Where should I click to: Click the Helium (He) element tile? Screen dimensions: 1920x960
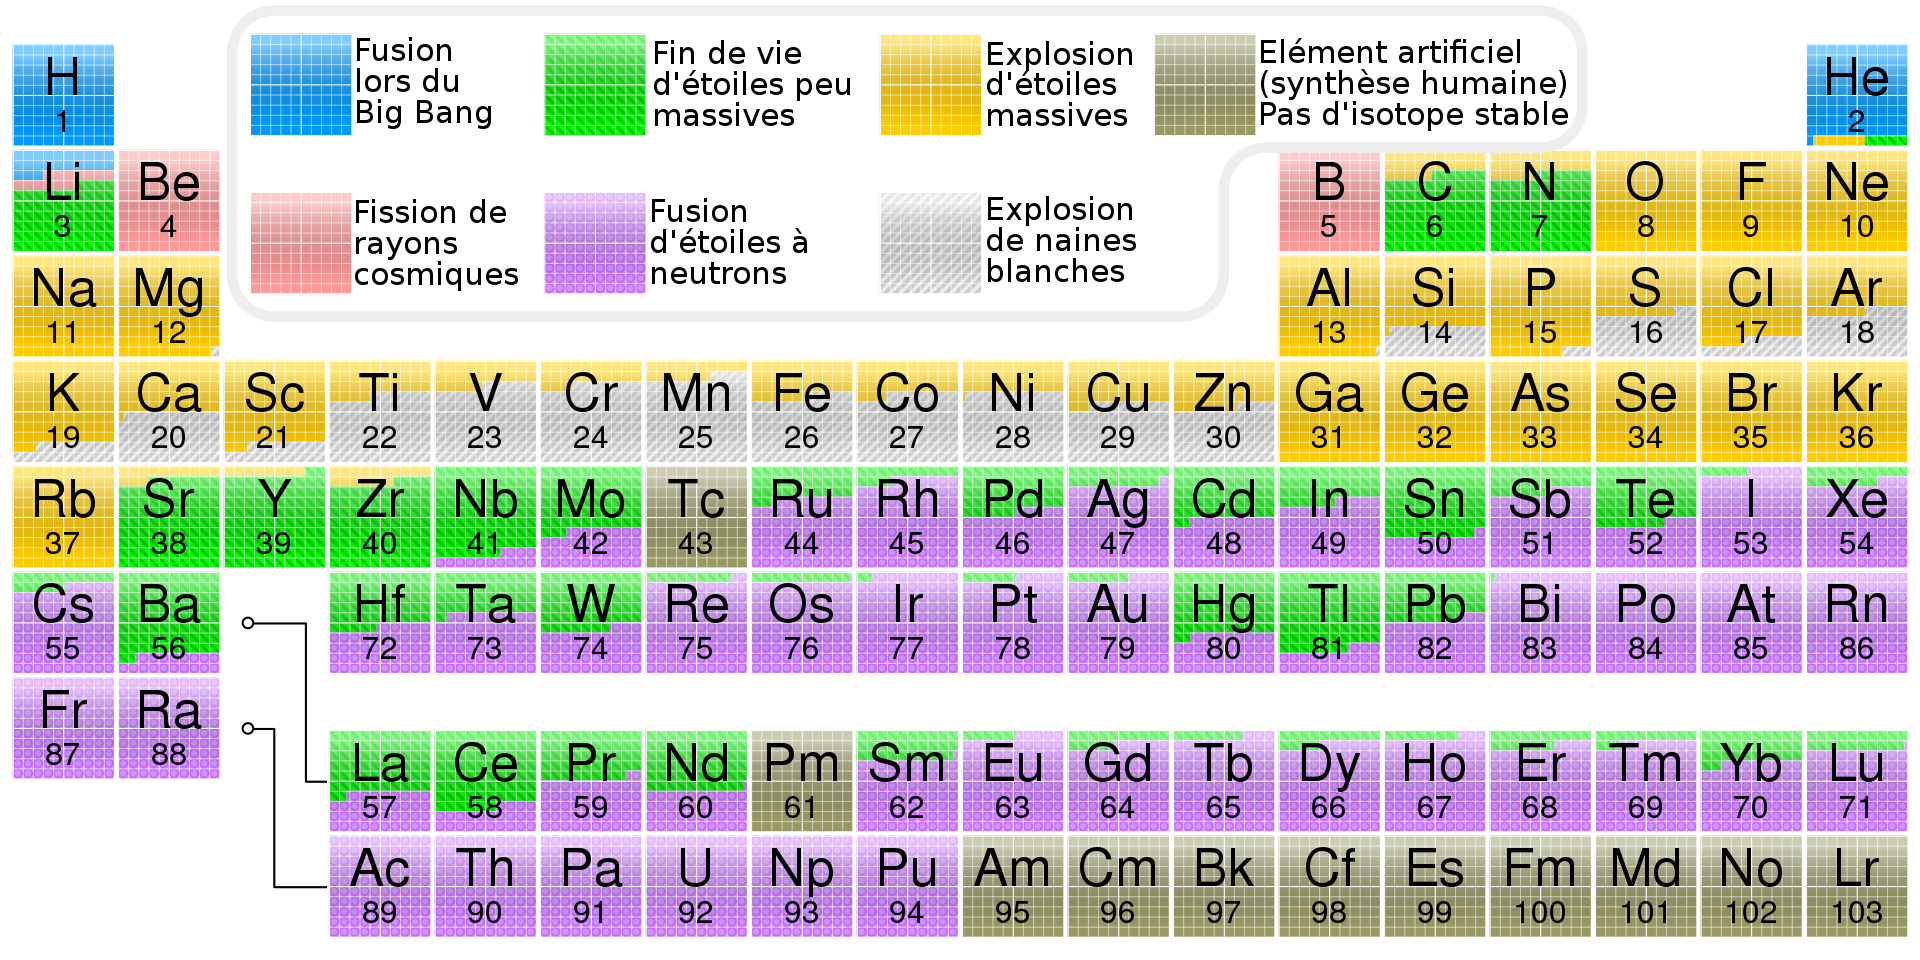click(x=1856, y=96)
